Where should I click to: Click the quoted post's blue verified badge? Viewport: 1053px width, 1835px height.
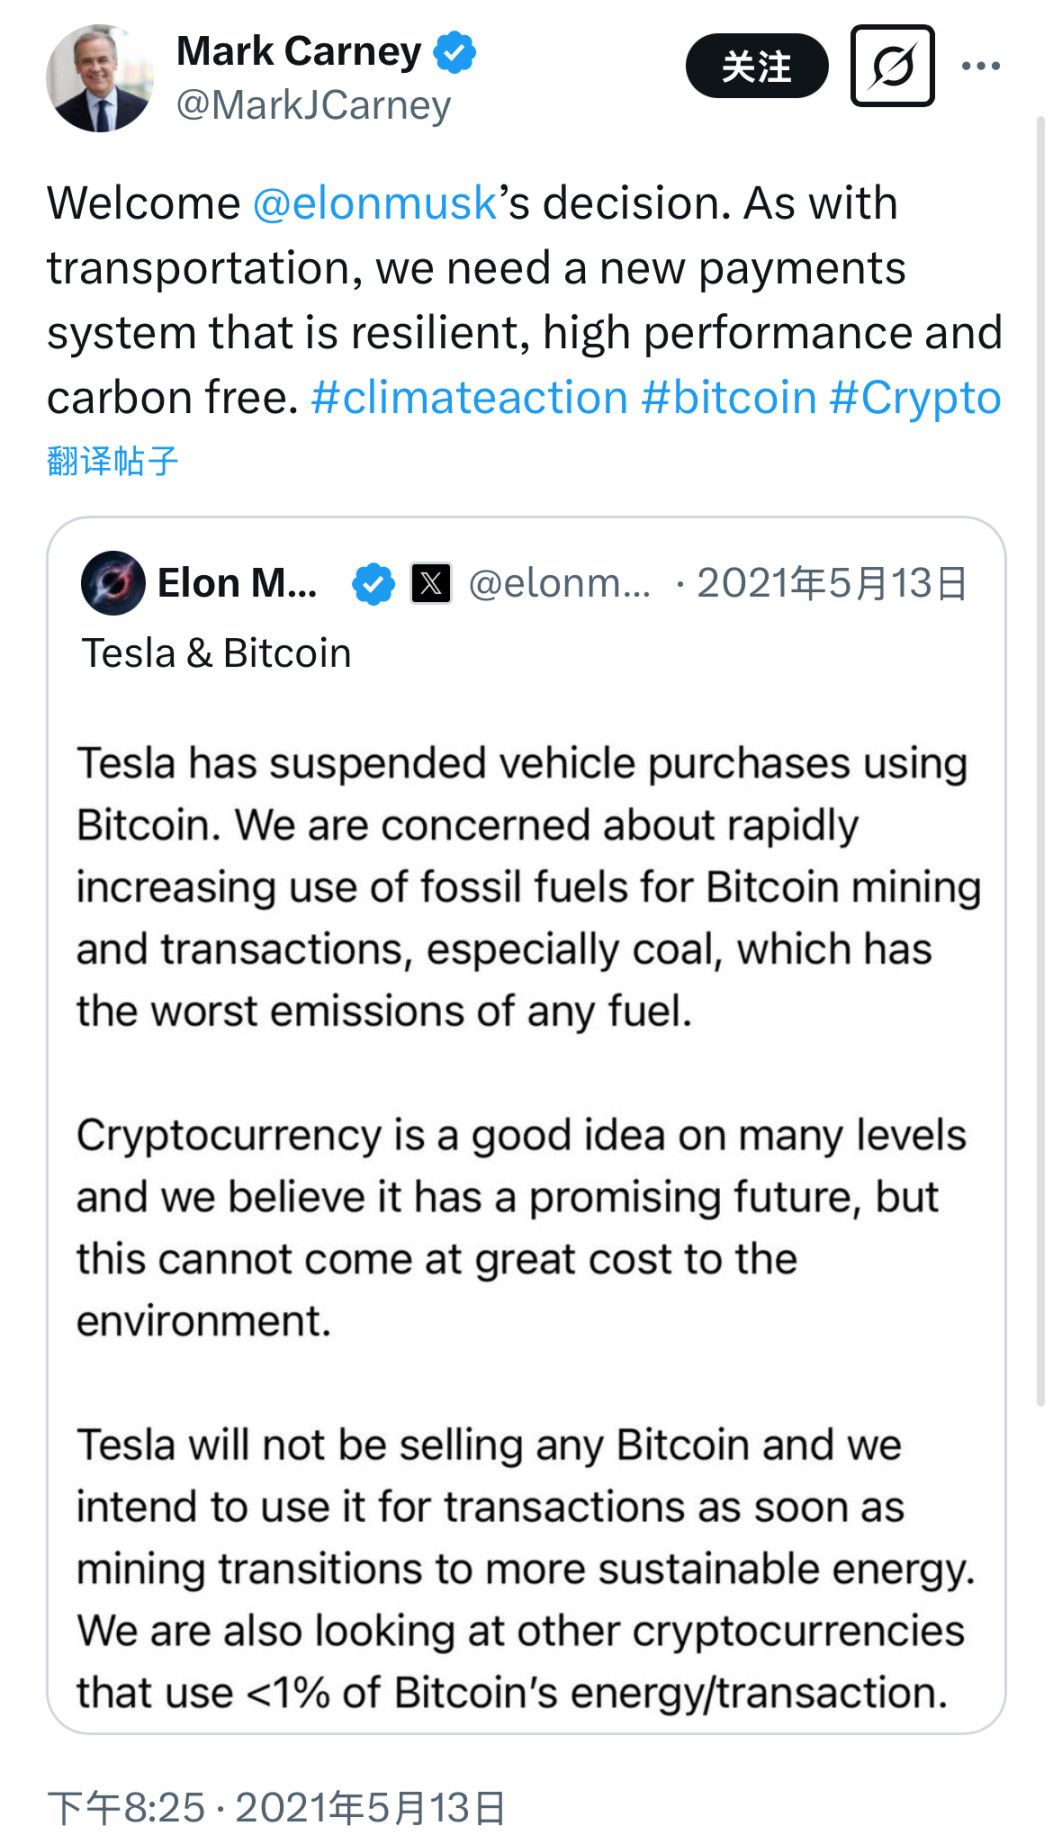pos(373,584)
